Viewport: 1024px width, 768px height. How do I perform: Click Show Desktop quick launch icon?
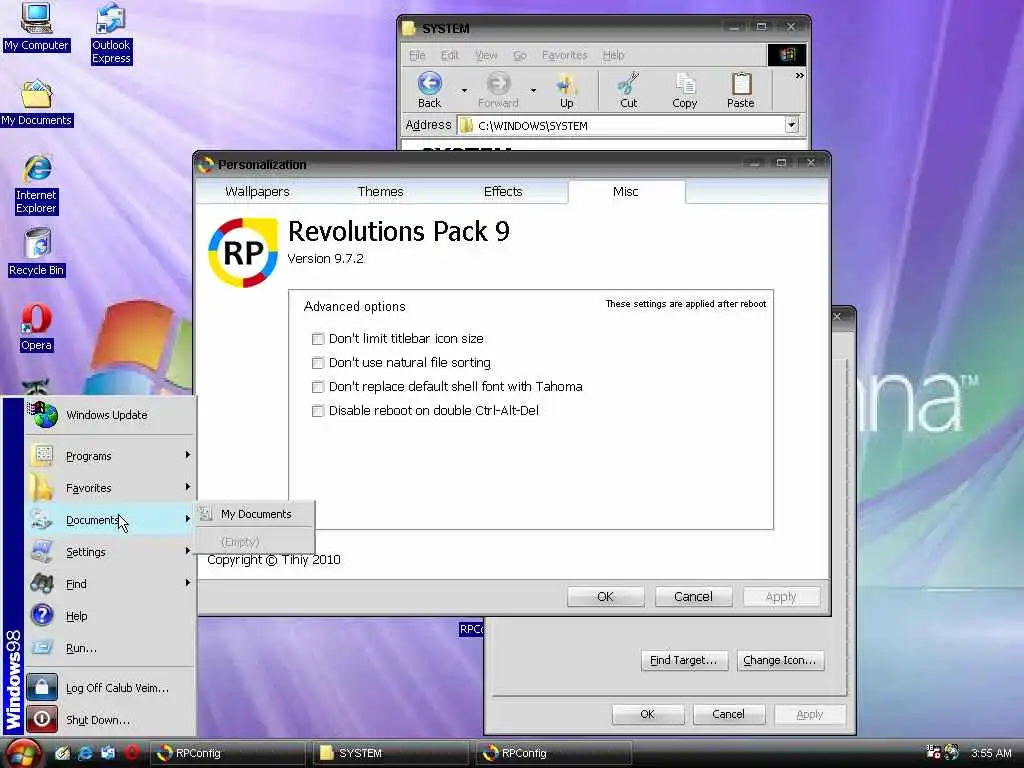[62, 753]
